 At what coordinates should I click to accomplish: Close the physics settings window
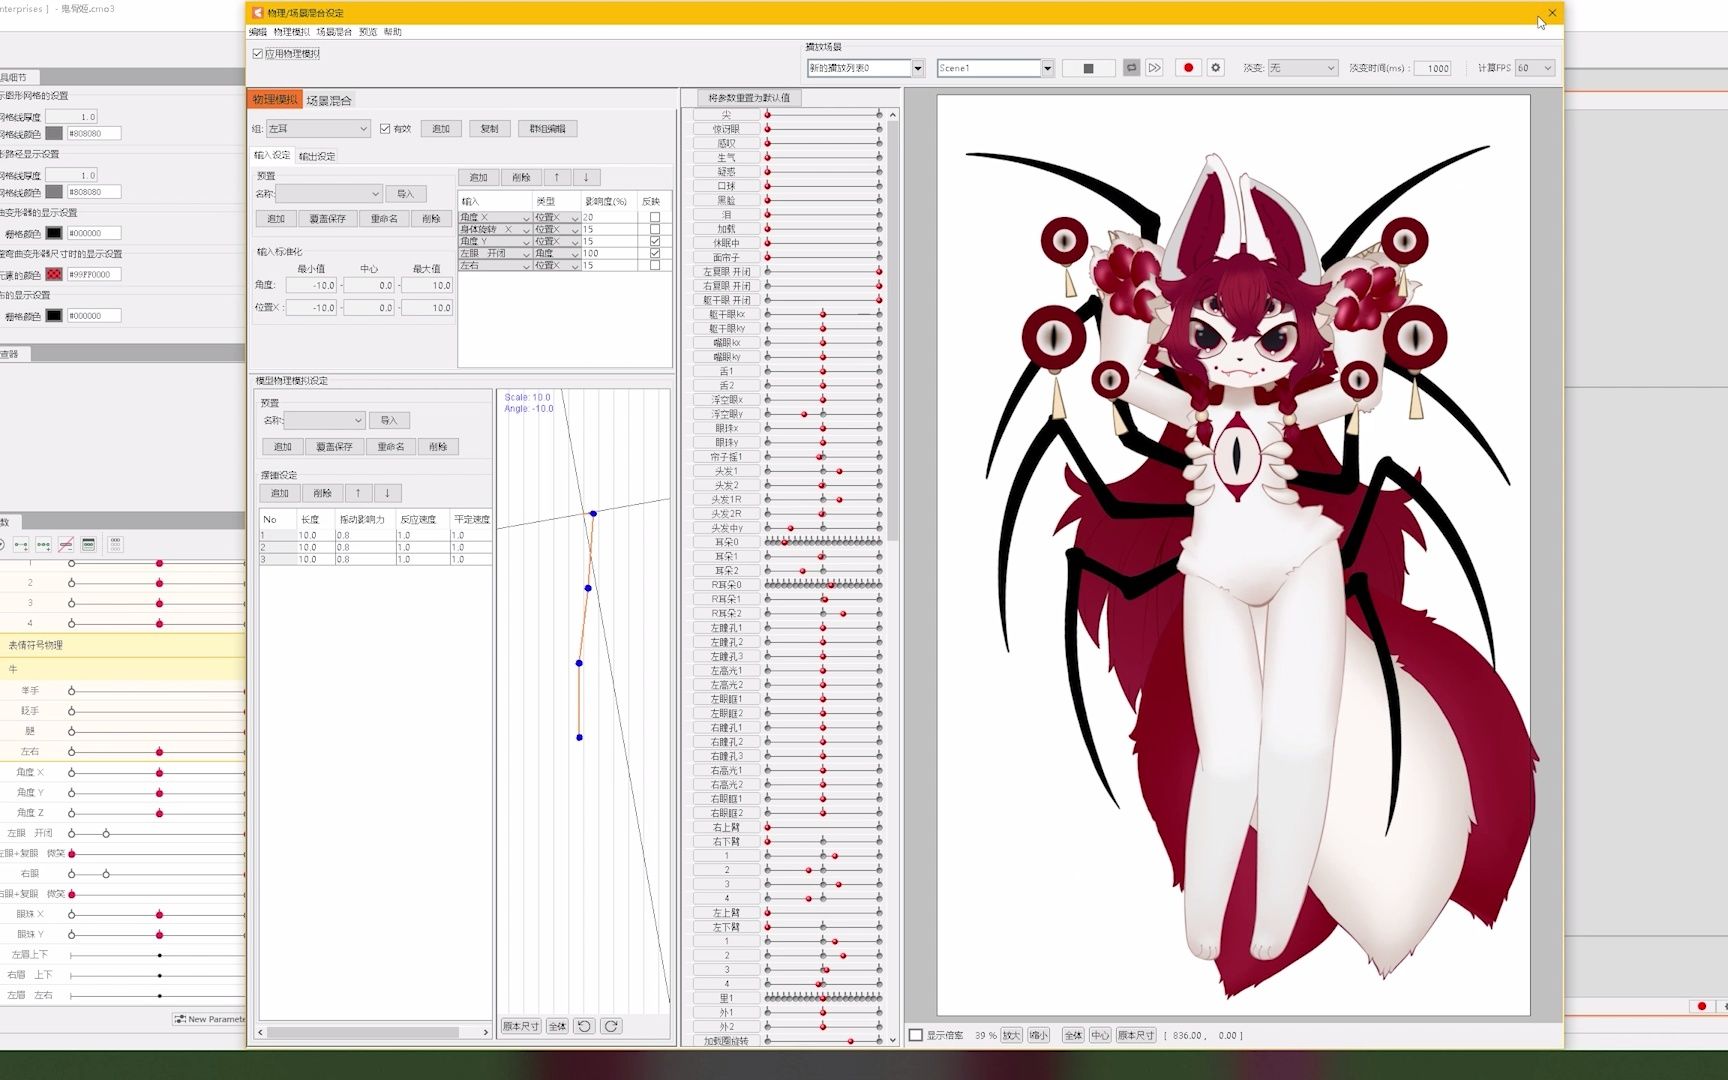[1552, 13]
